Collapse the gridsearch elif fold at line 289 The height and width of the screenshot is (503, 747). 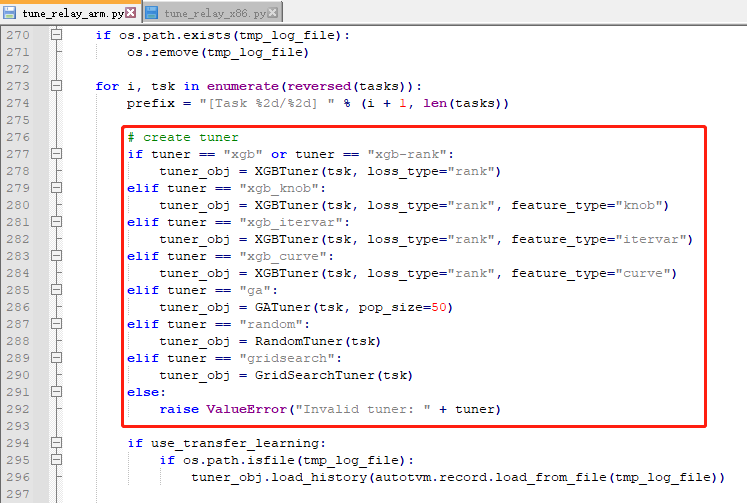coord(56,358)
